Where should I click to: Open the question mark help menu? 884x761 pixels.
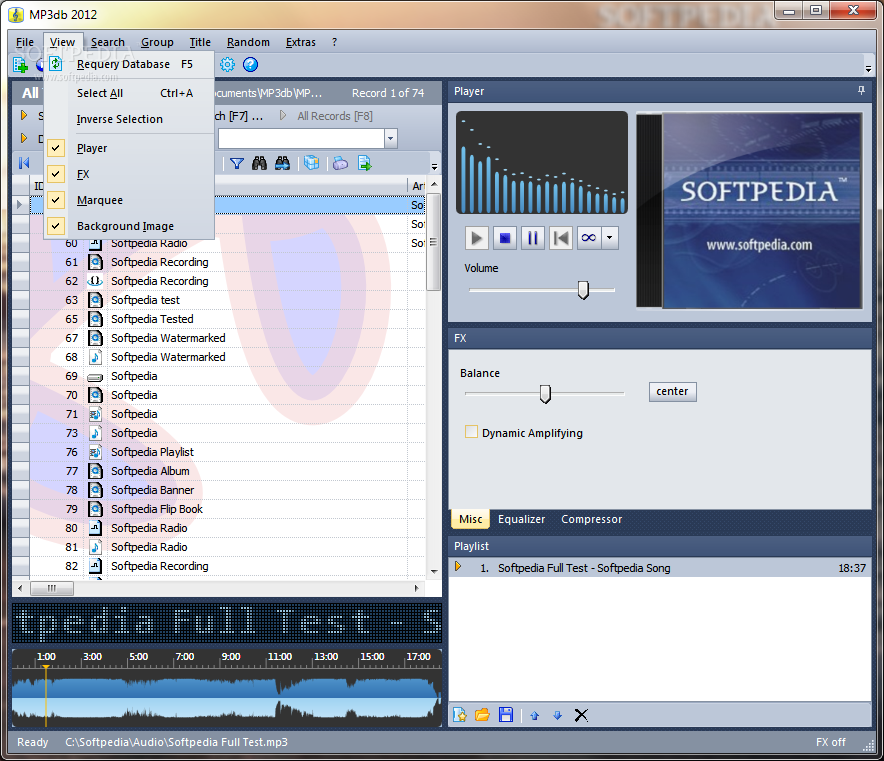click(x=334, y=42)
